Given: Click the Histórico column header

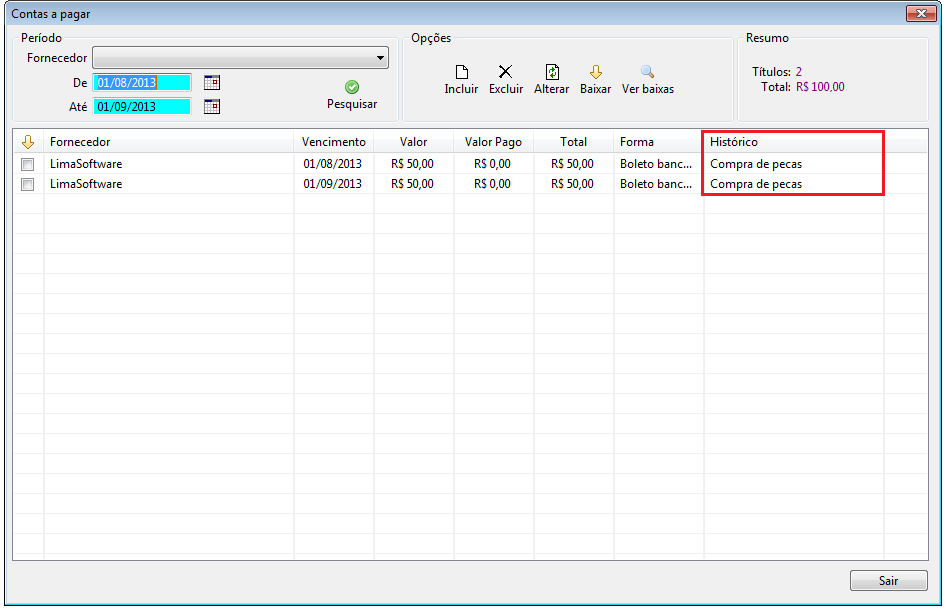Looking at the screenshot, I should point(794,142).
